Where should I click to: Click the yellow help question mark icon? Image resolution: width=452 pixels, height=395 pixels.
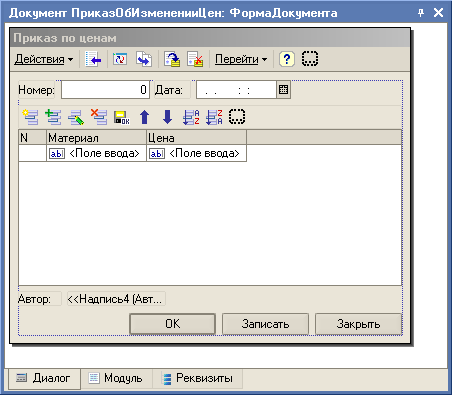click(287, 59)
